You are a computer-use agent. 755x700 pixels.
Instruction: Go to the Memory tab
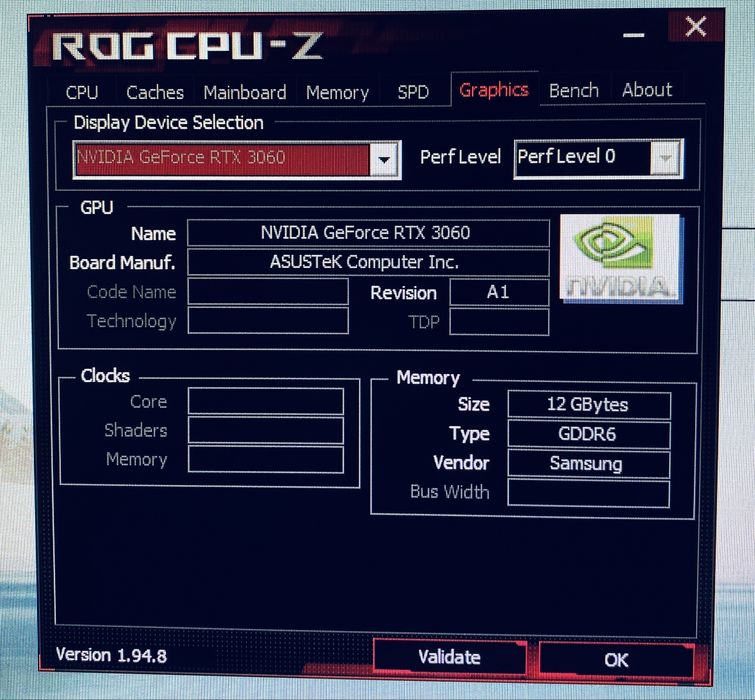pyautogui.click(x=338, y=92)
